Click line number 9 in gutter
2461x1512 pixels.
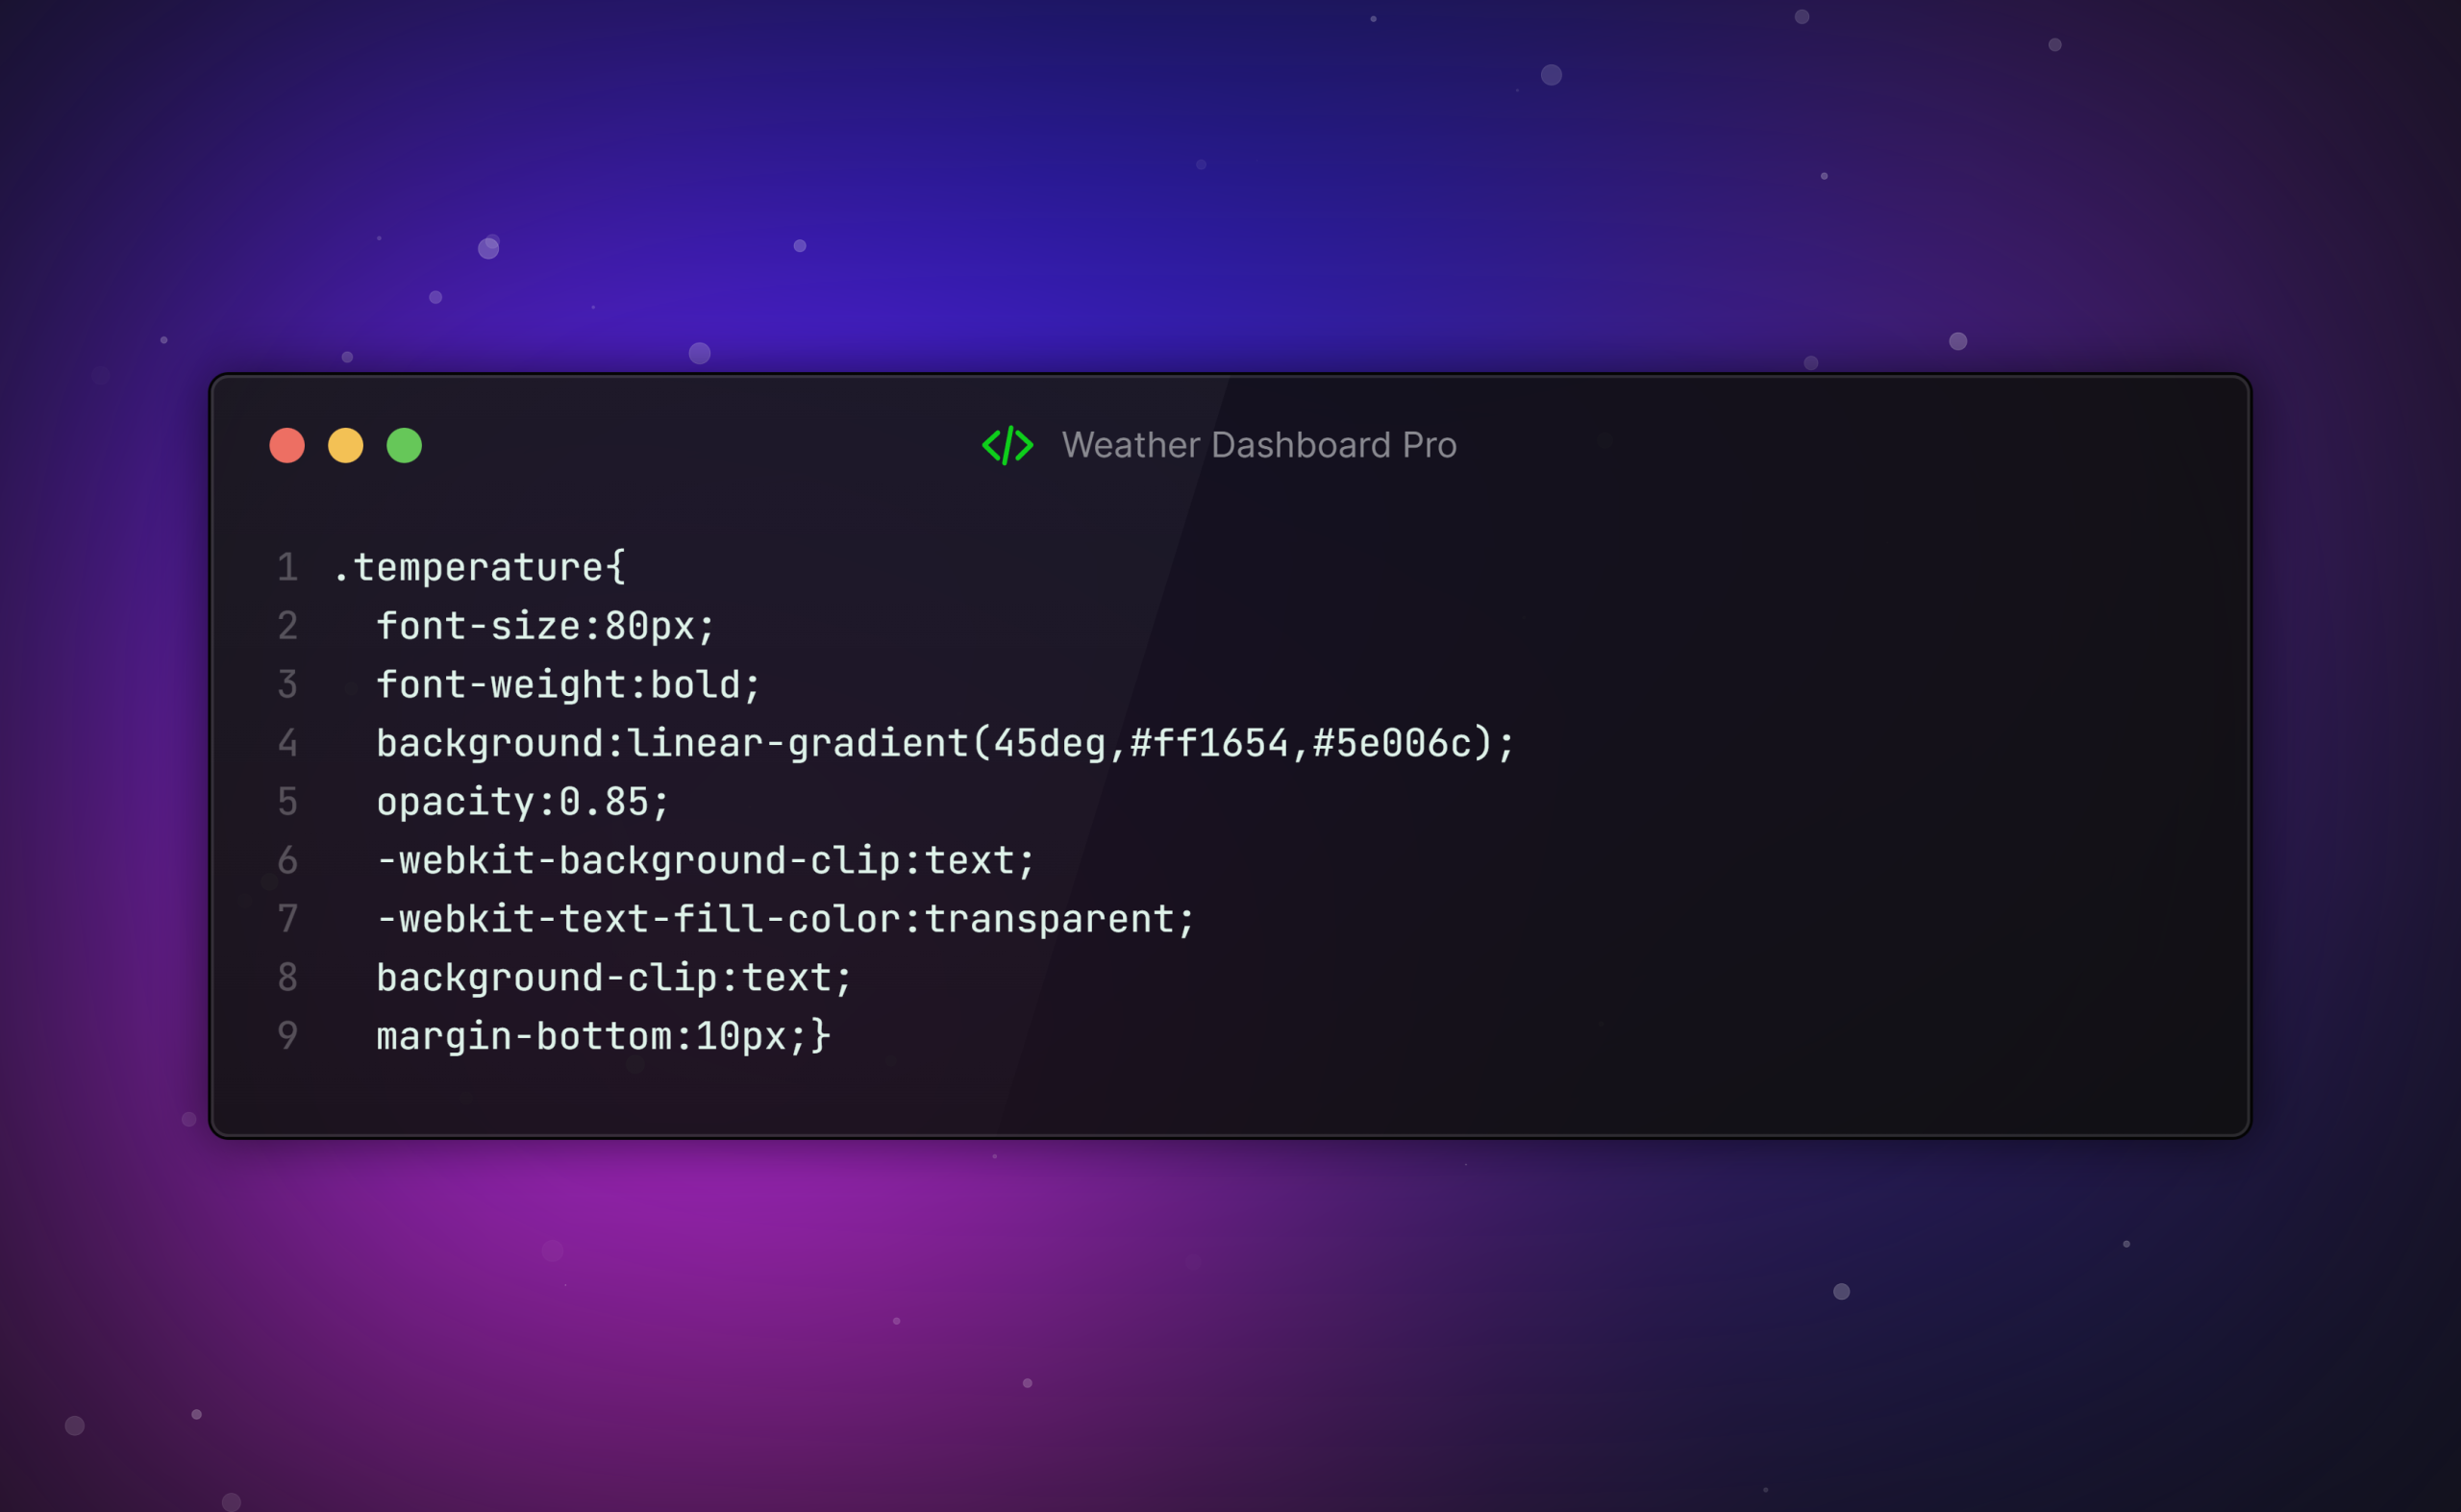(288, 1036)
